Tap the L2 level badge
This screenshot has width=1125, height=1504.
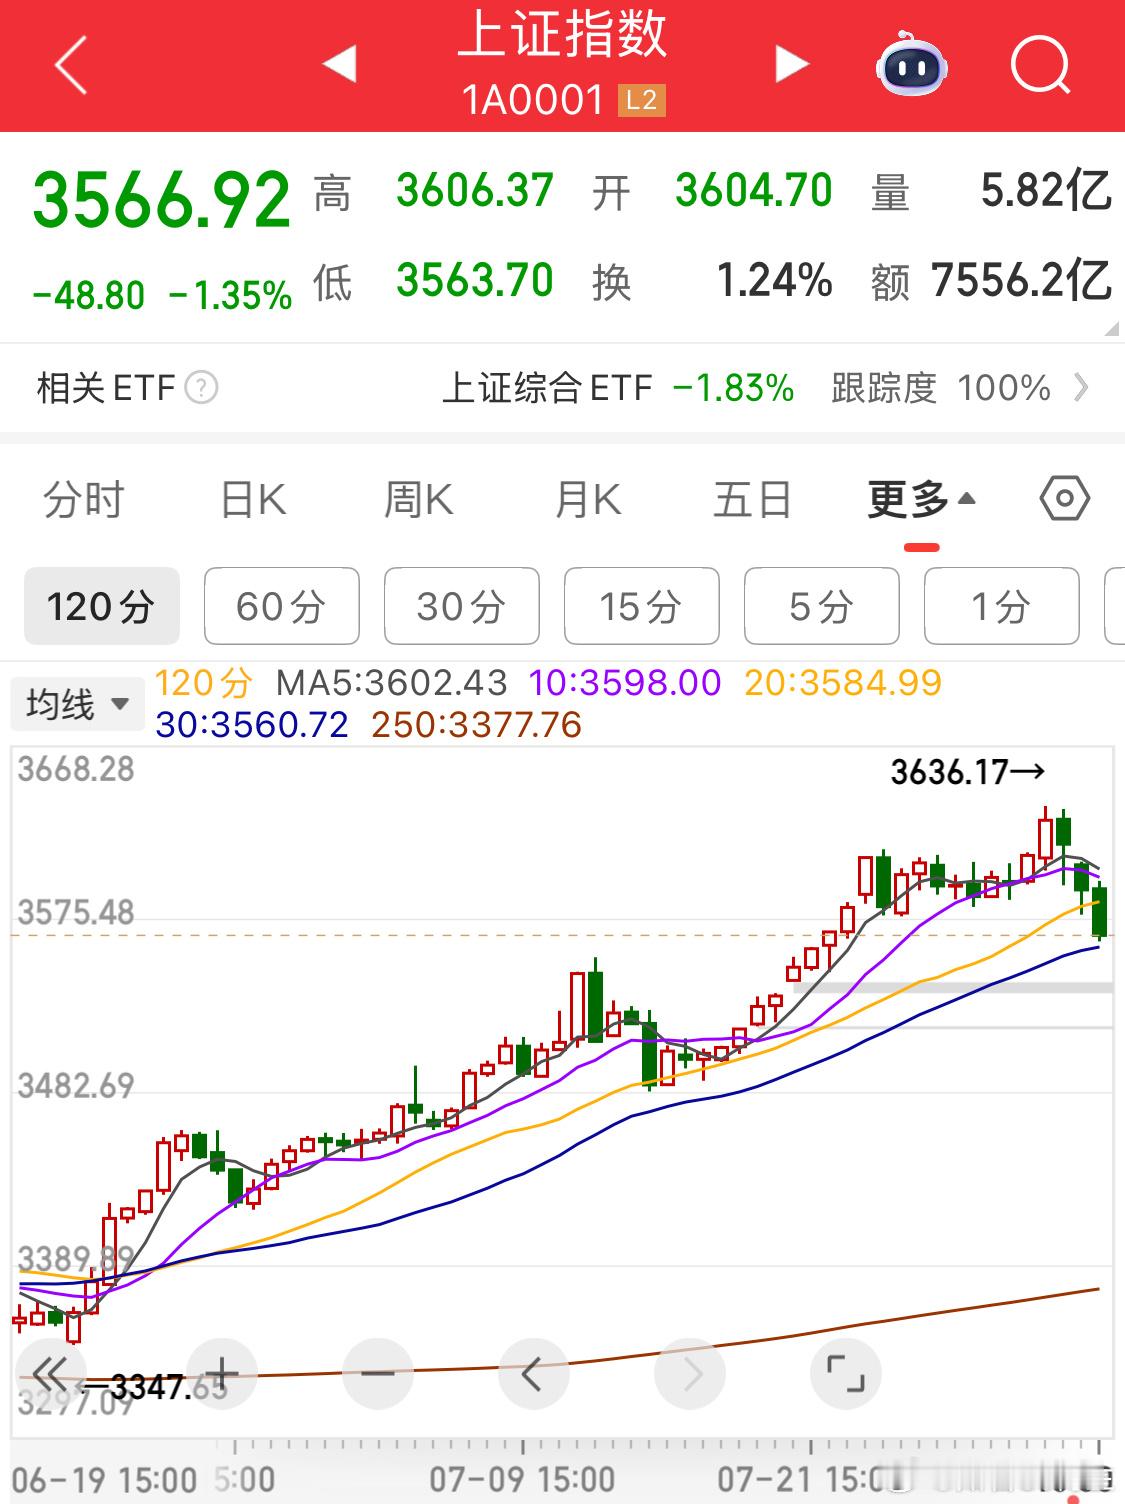(641, 100)
